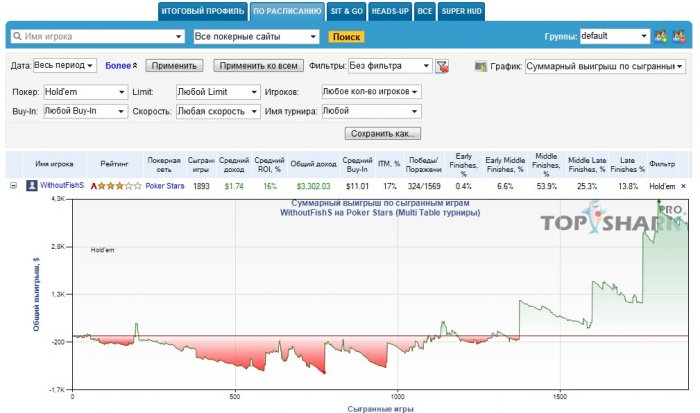
Task: Open the poker sites dropdown
Action: coord(256,36)
